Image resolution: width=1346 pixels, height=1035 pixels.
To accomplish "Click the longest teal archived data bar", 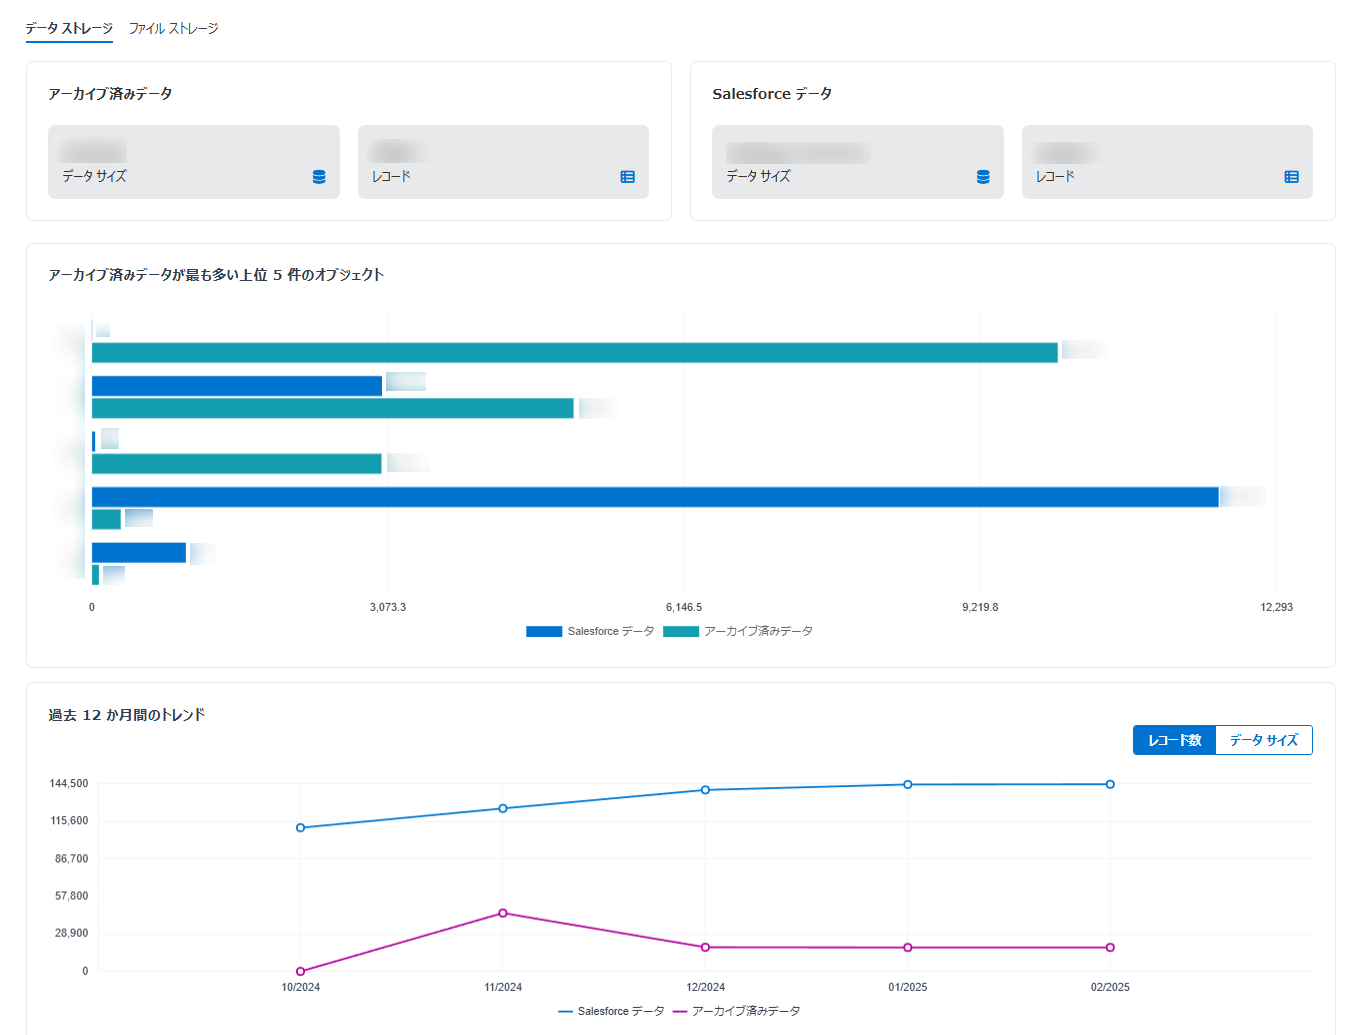I will pyautogui.click(x=574, y=353).
